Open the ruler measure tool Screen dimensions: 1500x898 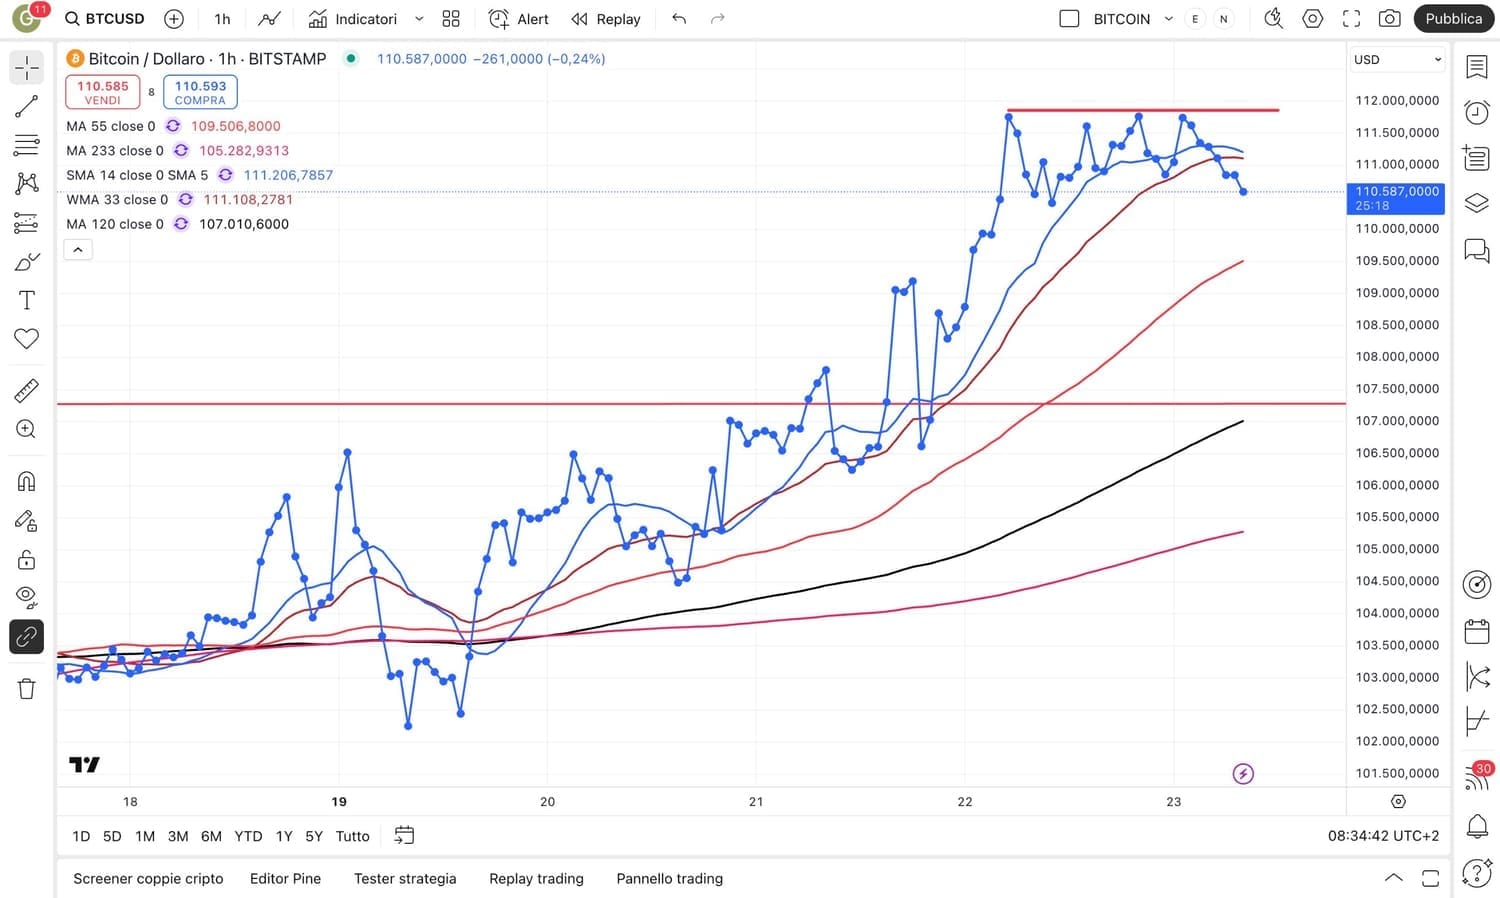click(x=27, y=390)
